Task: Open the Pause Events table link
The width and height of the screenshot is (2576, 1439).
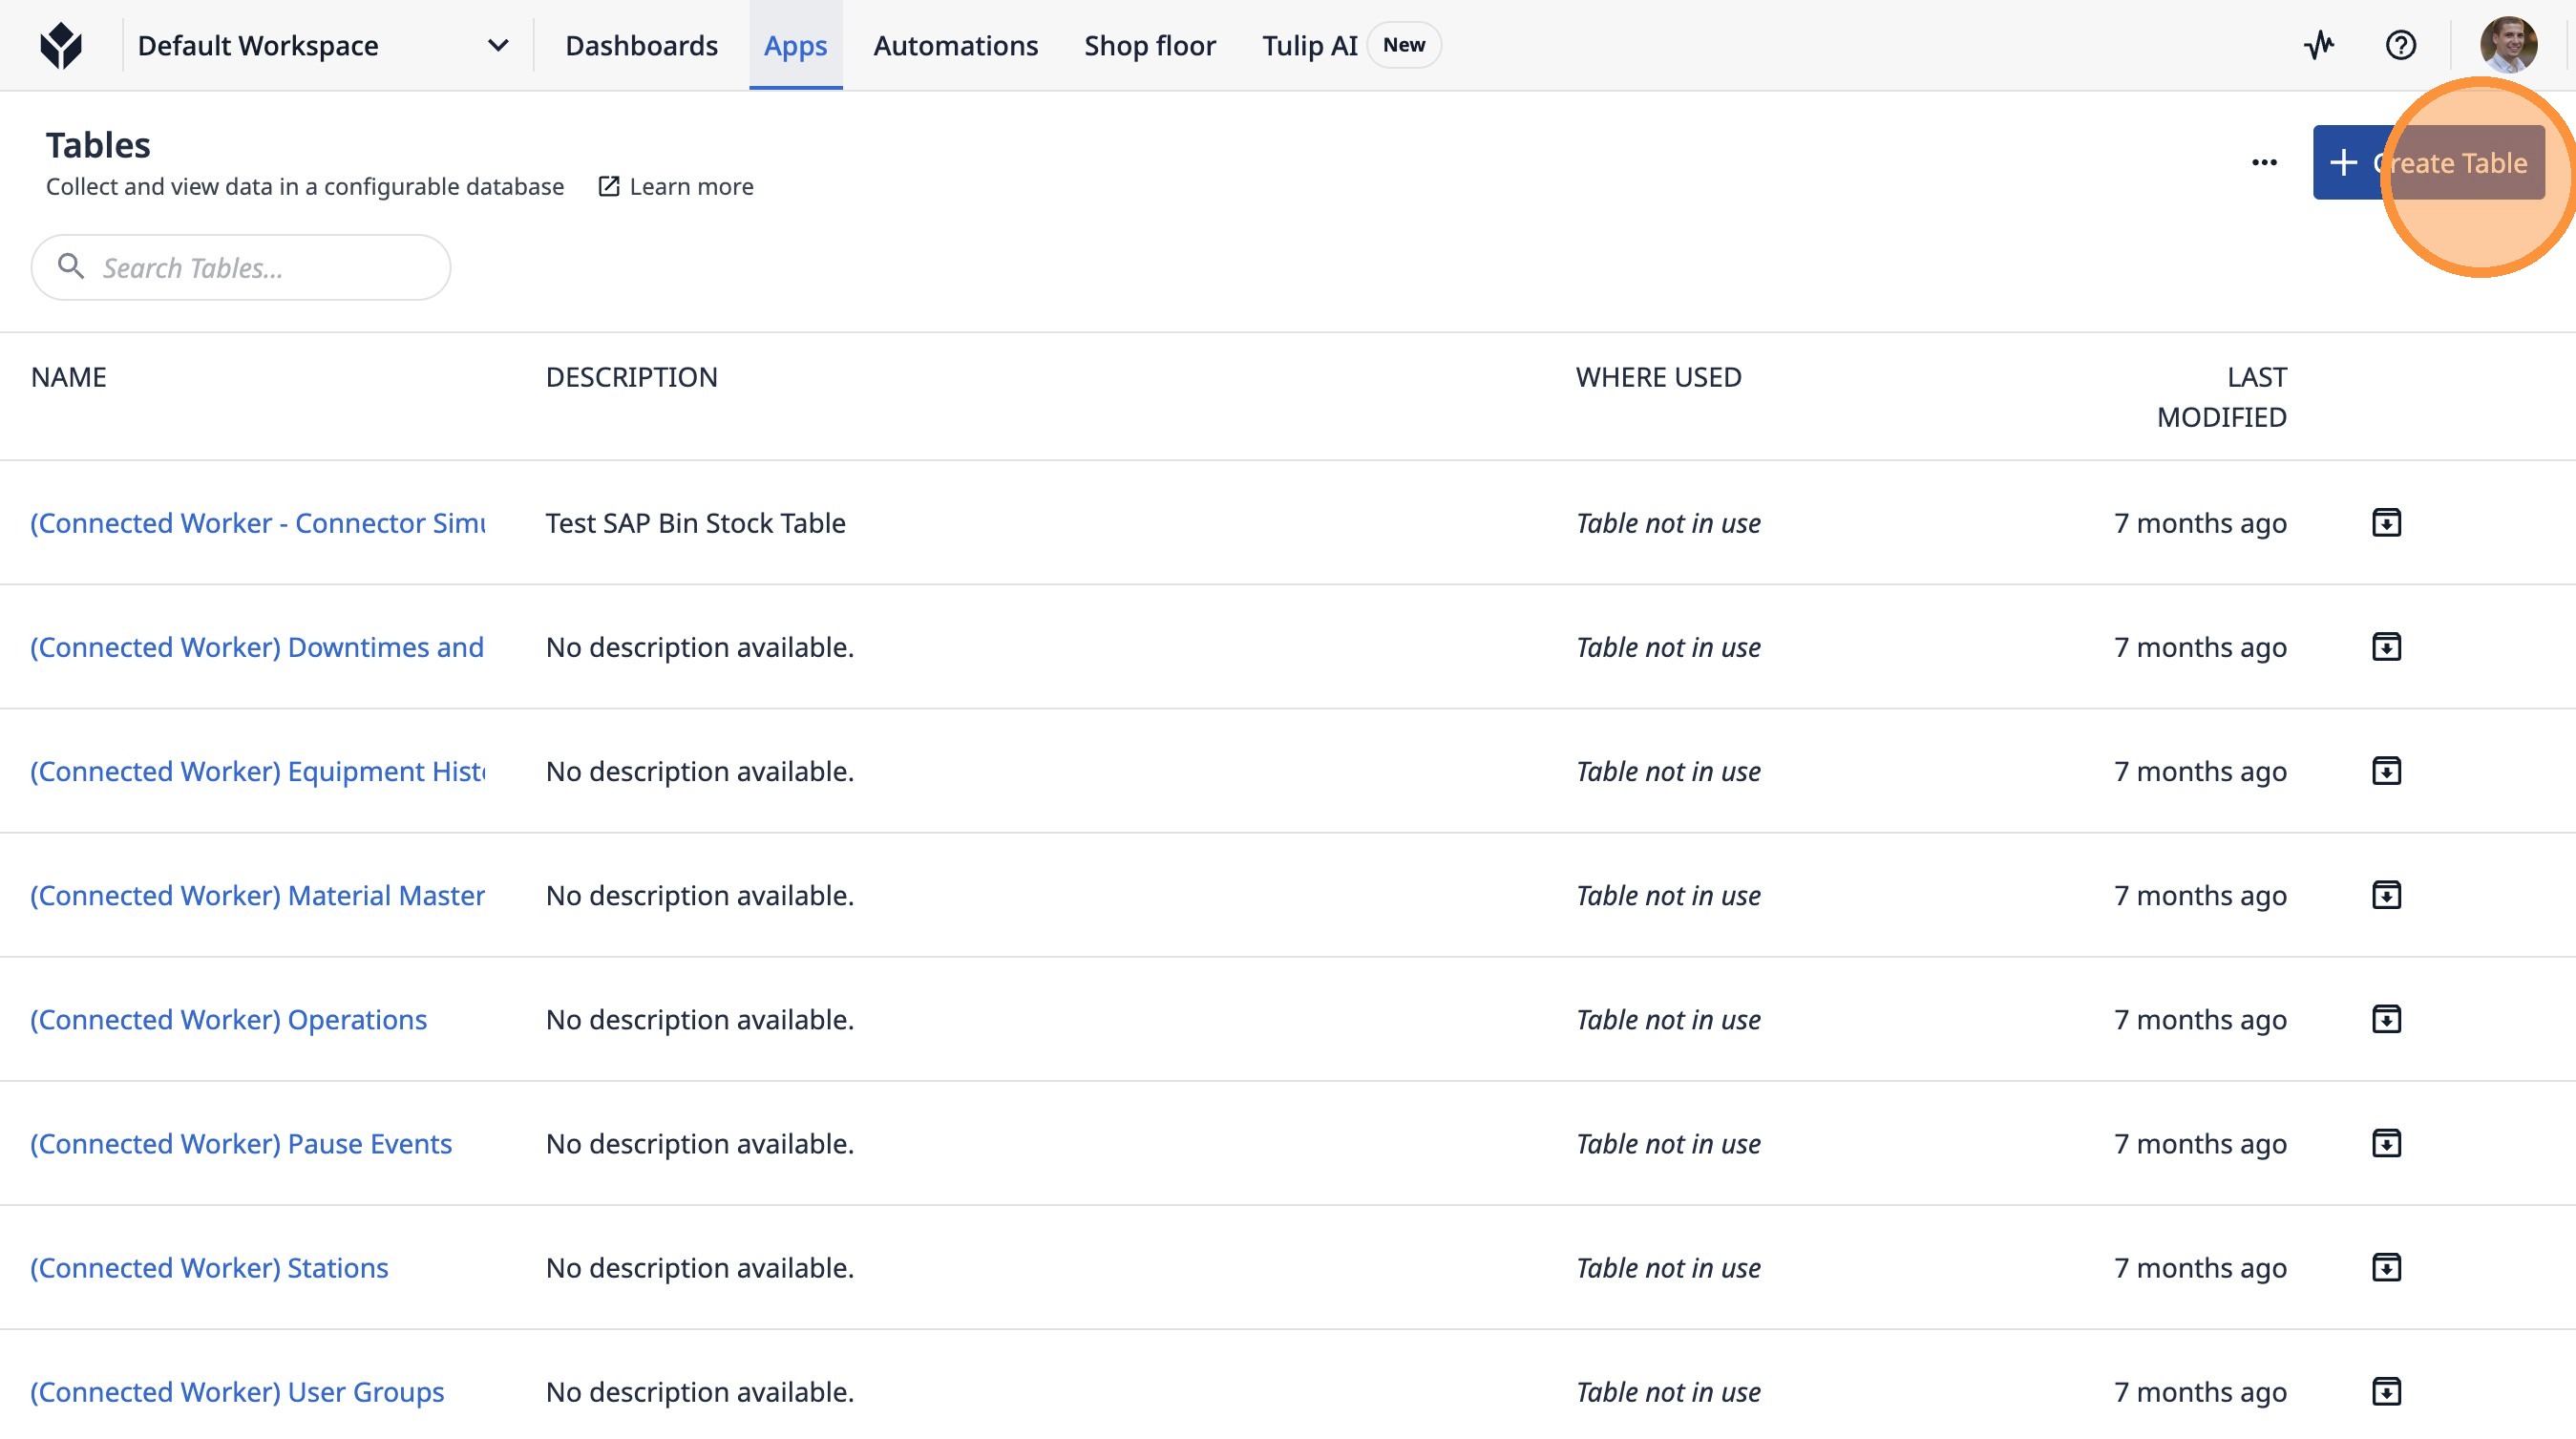Action: click(241, 1143)
